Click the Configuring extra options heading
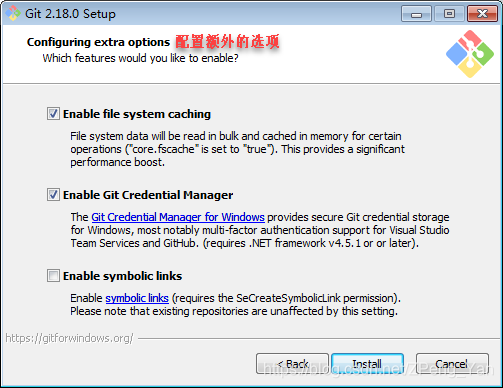The image size is (503, 388). 98,42
